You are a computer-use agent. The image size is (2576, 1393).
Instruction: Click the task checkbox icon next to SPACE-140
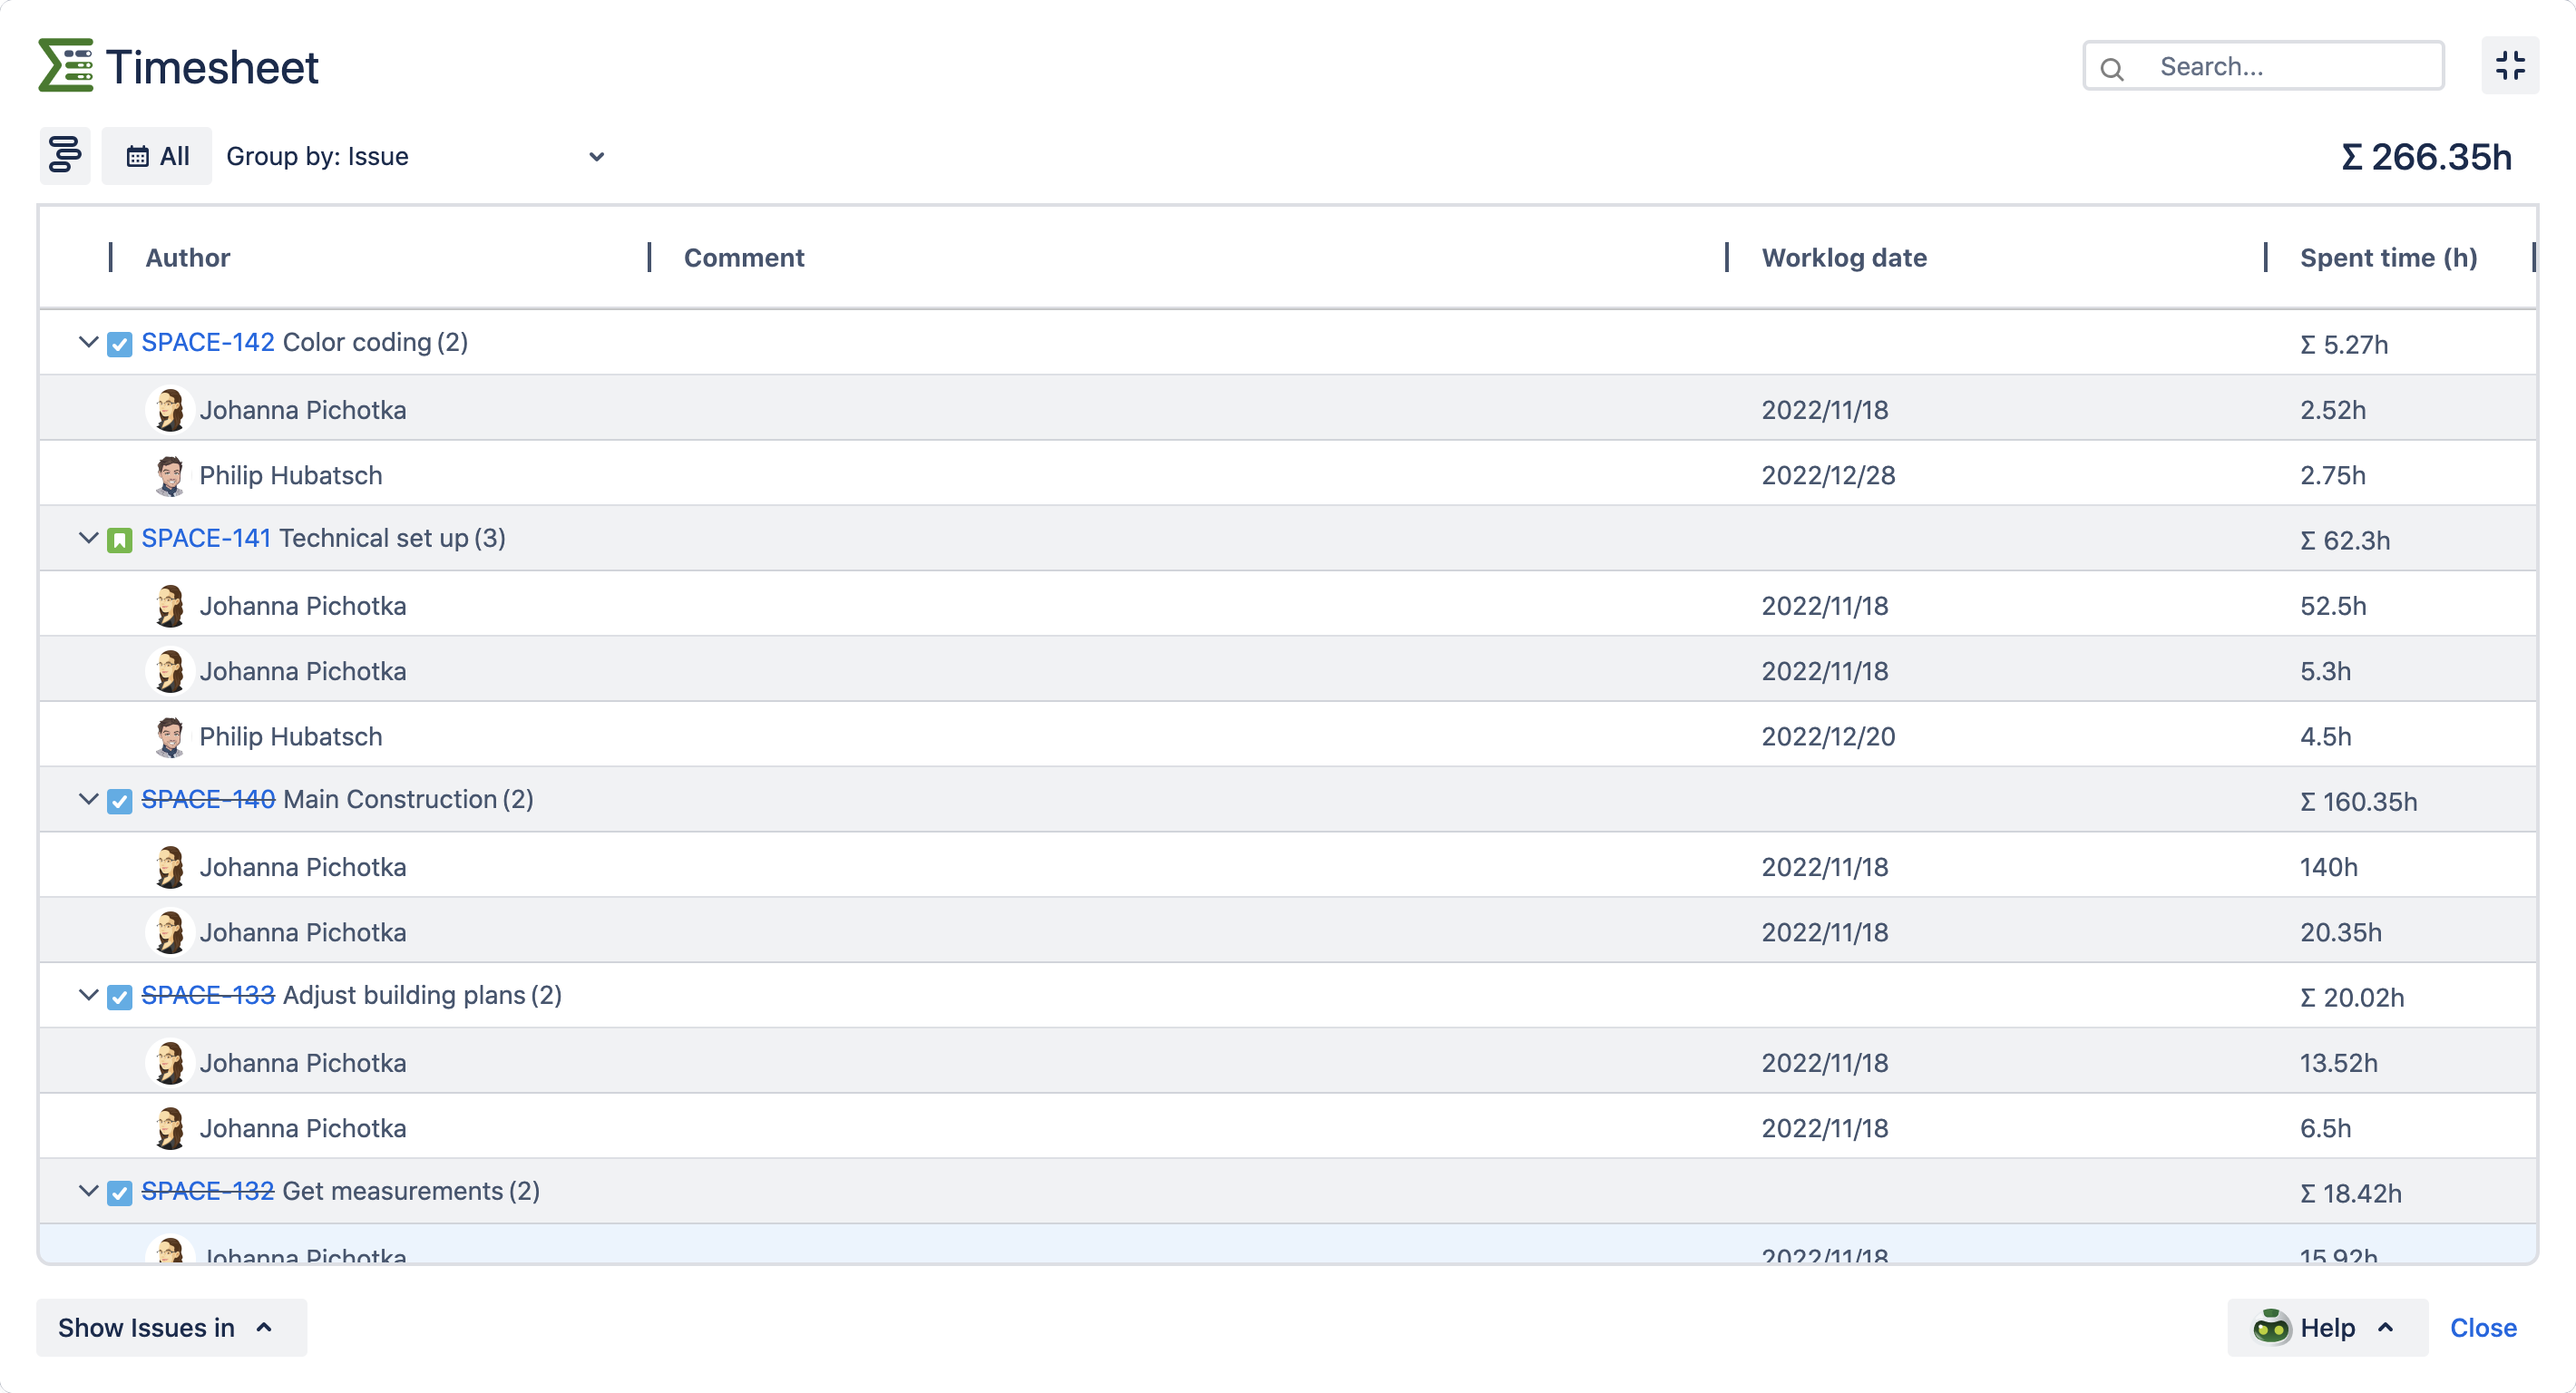pos(120,801)
